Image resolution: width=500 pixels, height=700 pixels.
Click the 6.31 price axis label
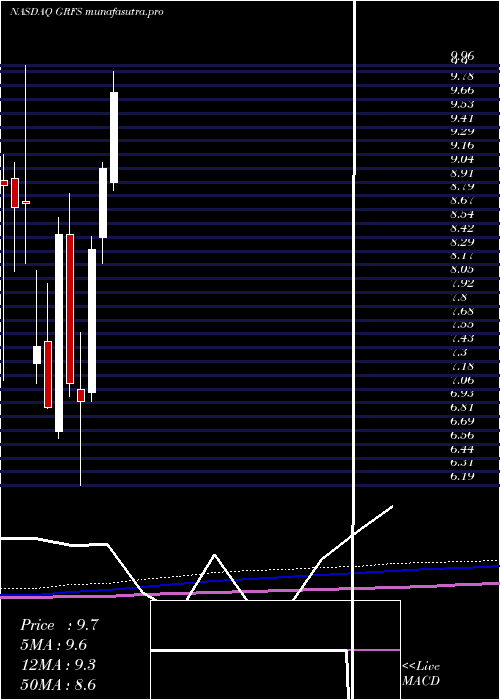pyautogui.click(x=462, y=462)
